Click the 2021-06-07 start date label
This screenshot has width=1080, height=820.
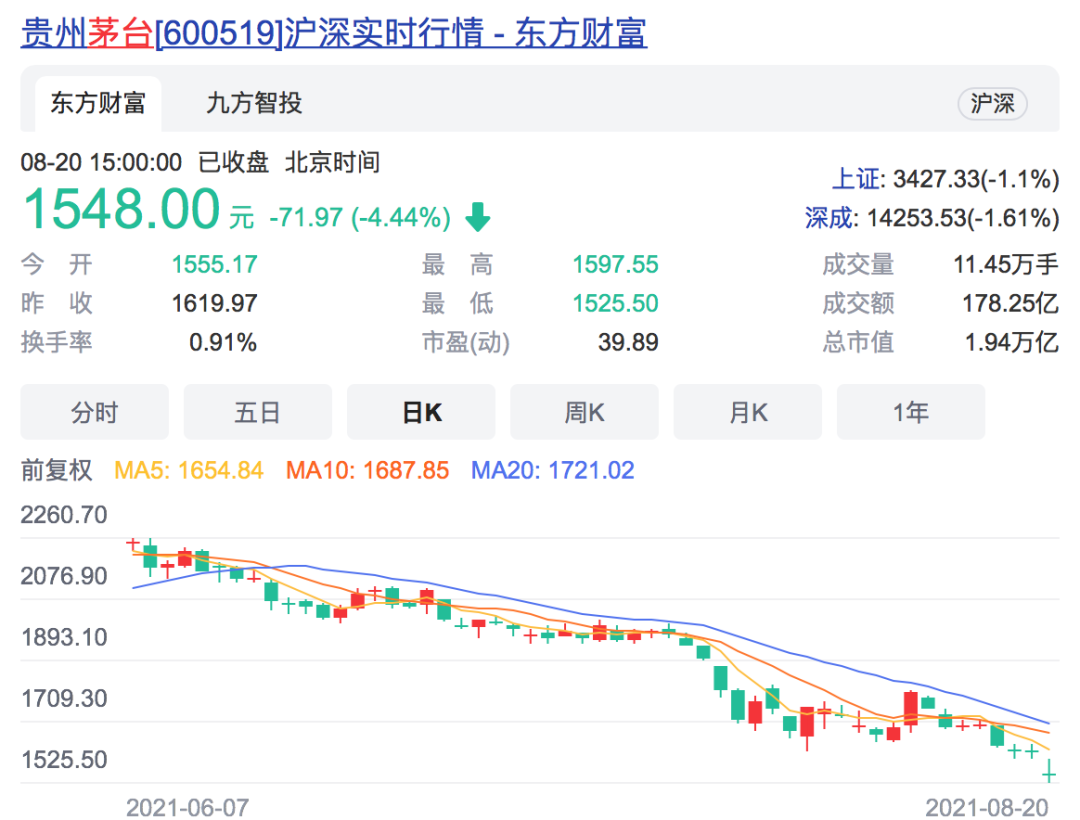coord(187,807)
